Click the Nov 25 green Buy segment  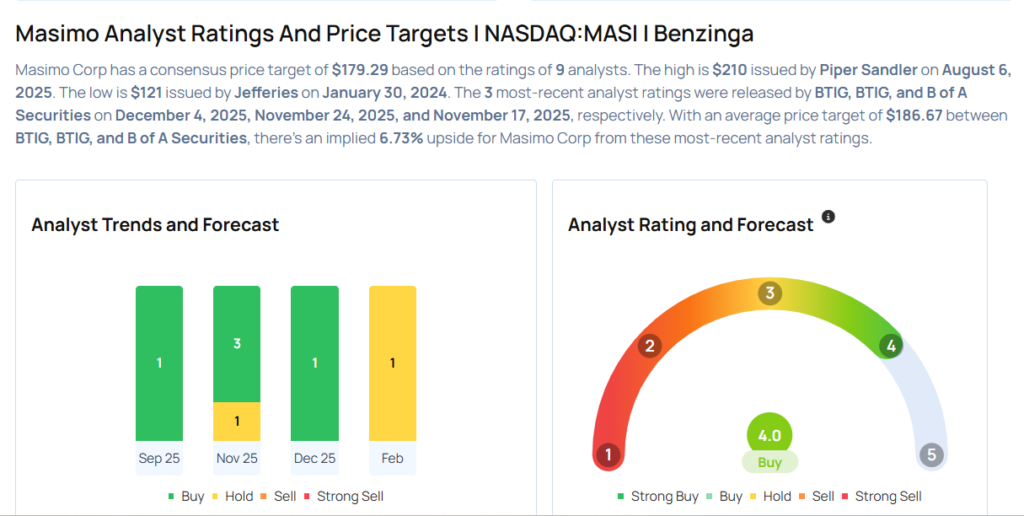[x=237, y=343]
